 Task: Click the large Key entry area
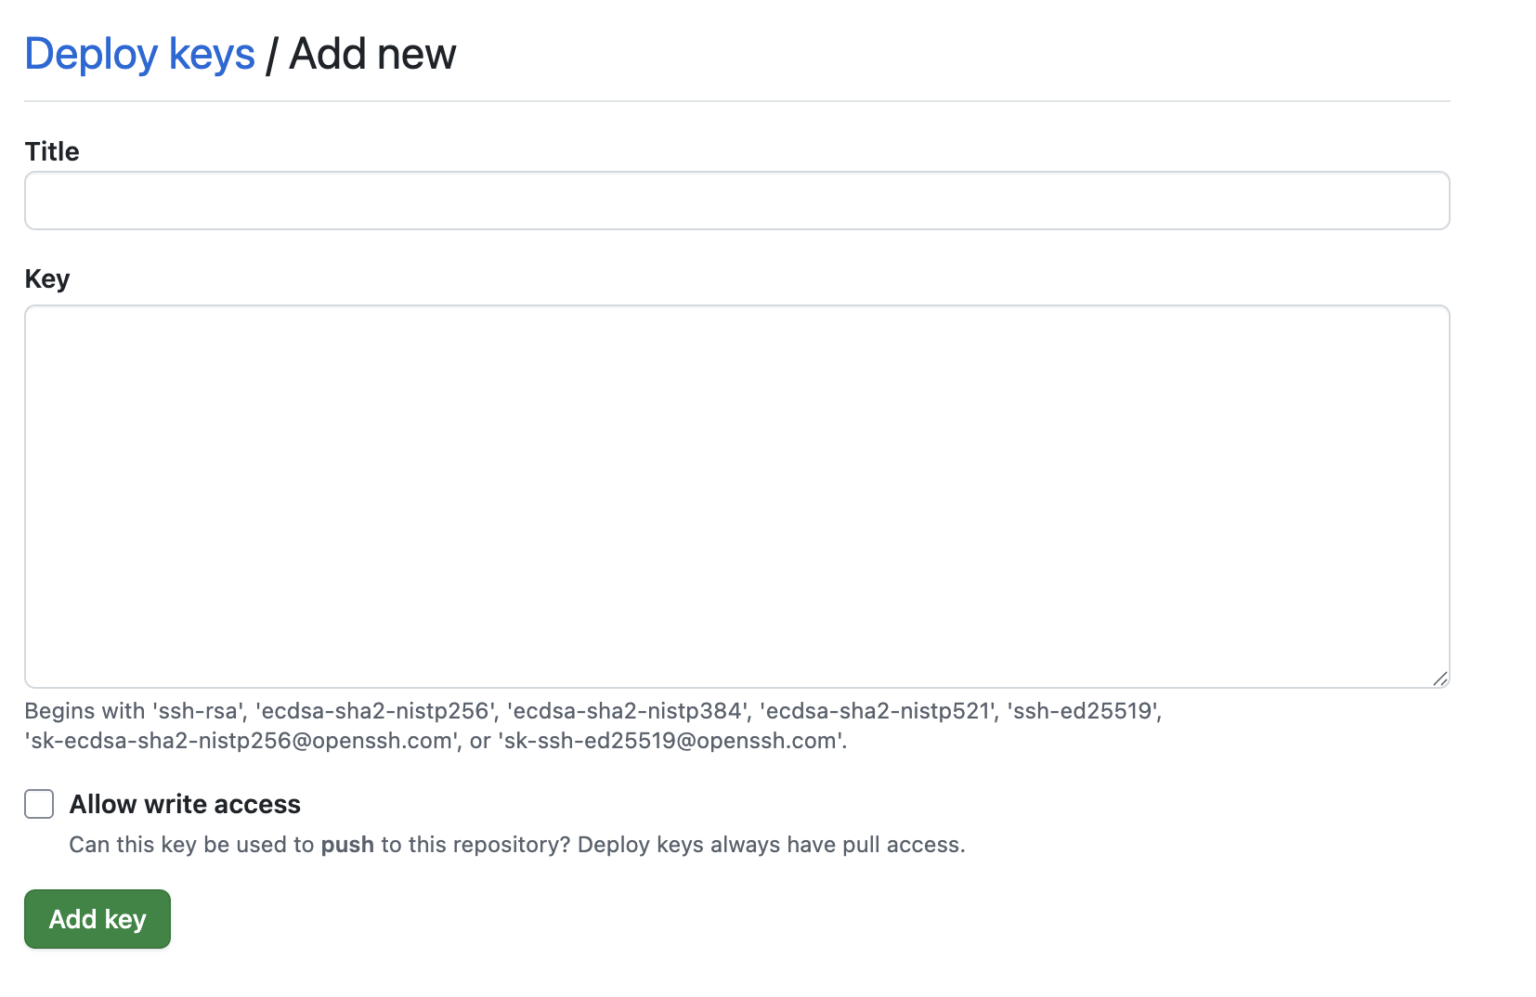click(x=736, y=495)
